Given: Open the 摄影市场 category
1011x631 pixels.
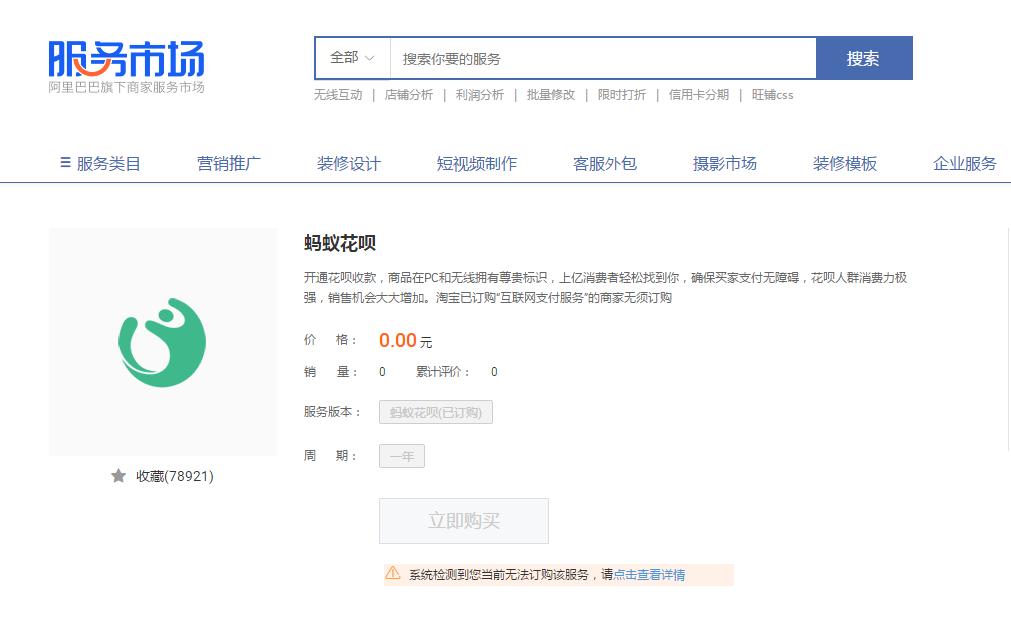Looking at the screenshot, I should [724, 163].
